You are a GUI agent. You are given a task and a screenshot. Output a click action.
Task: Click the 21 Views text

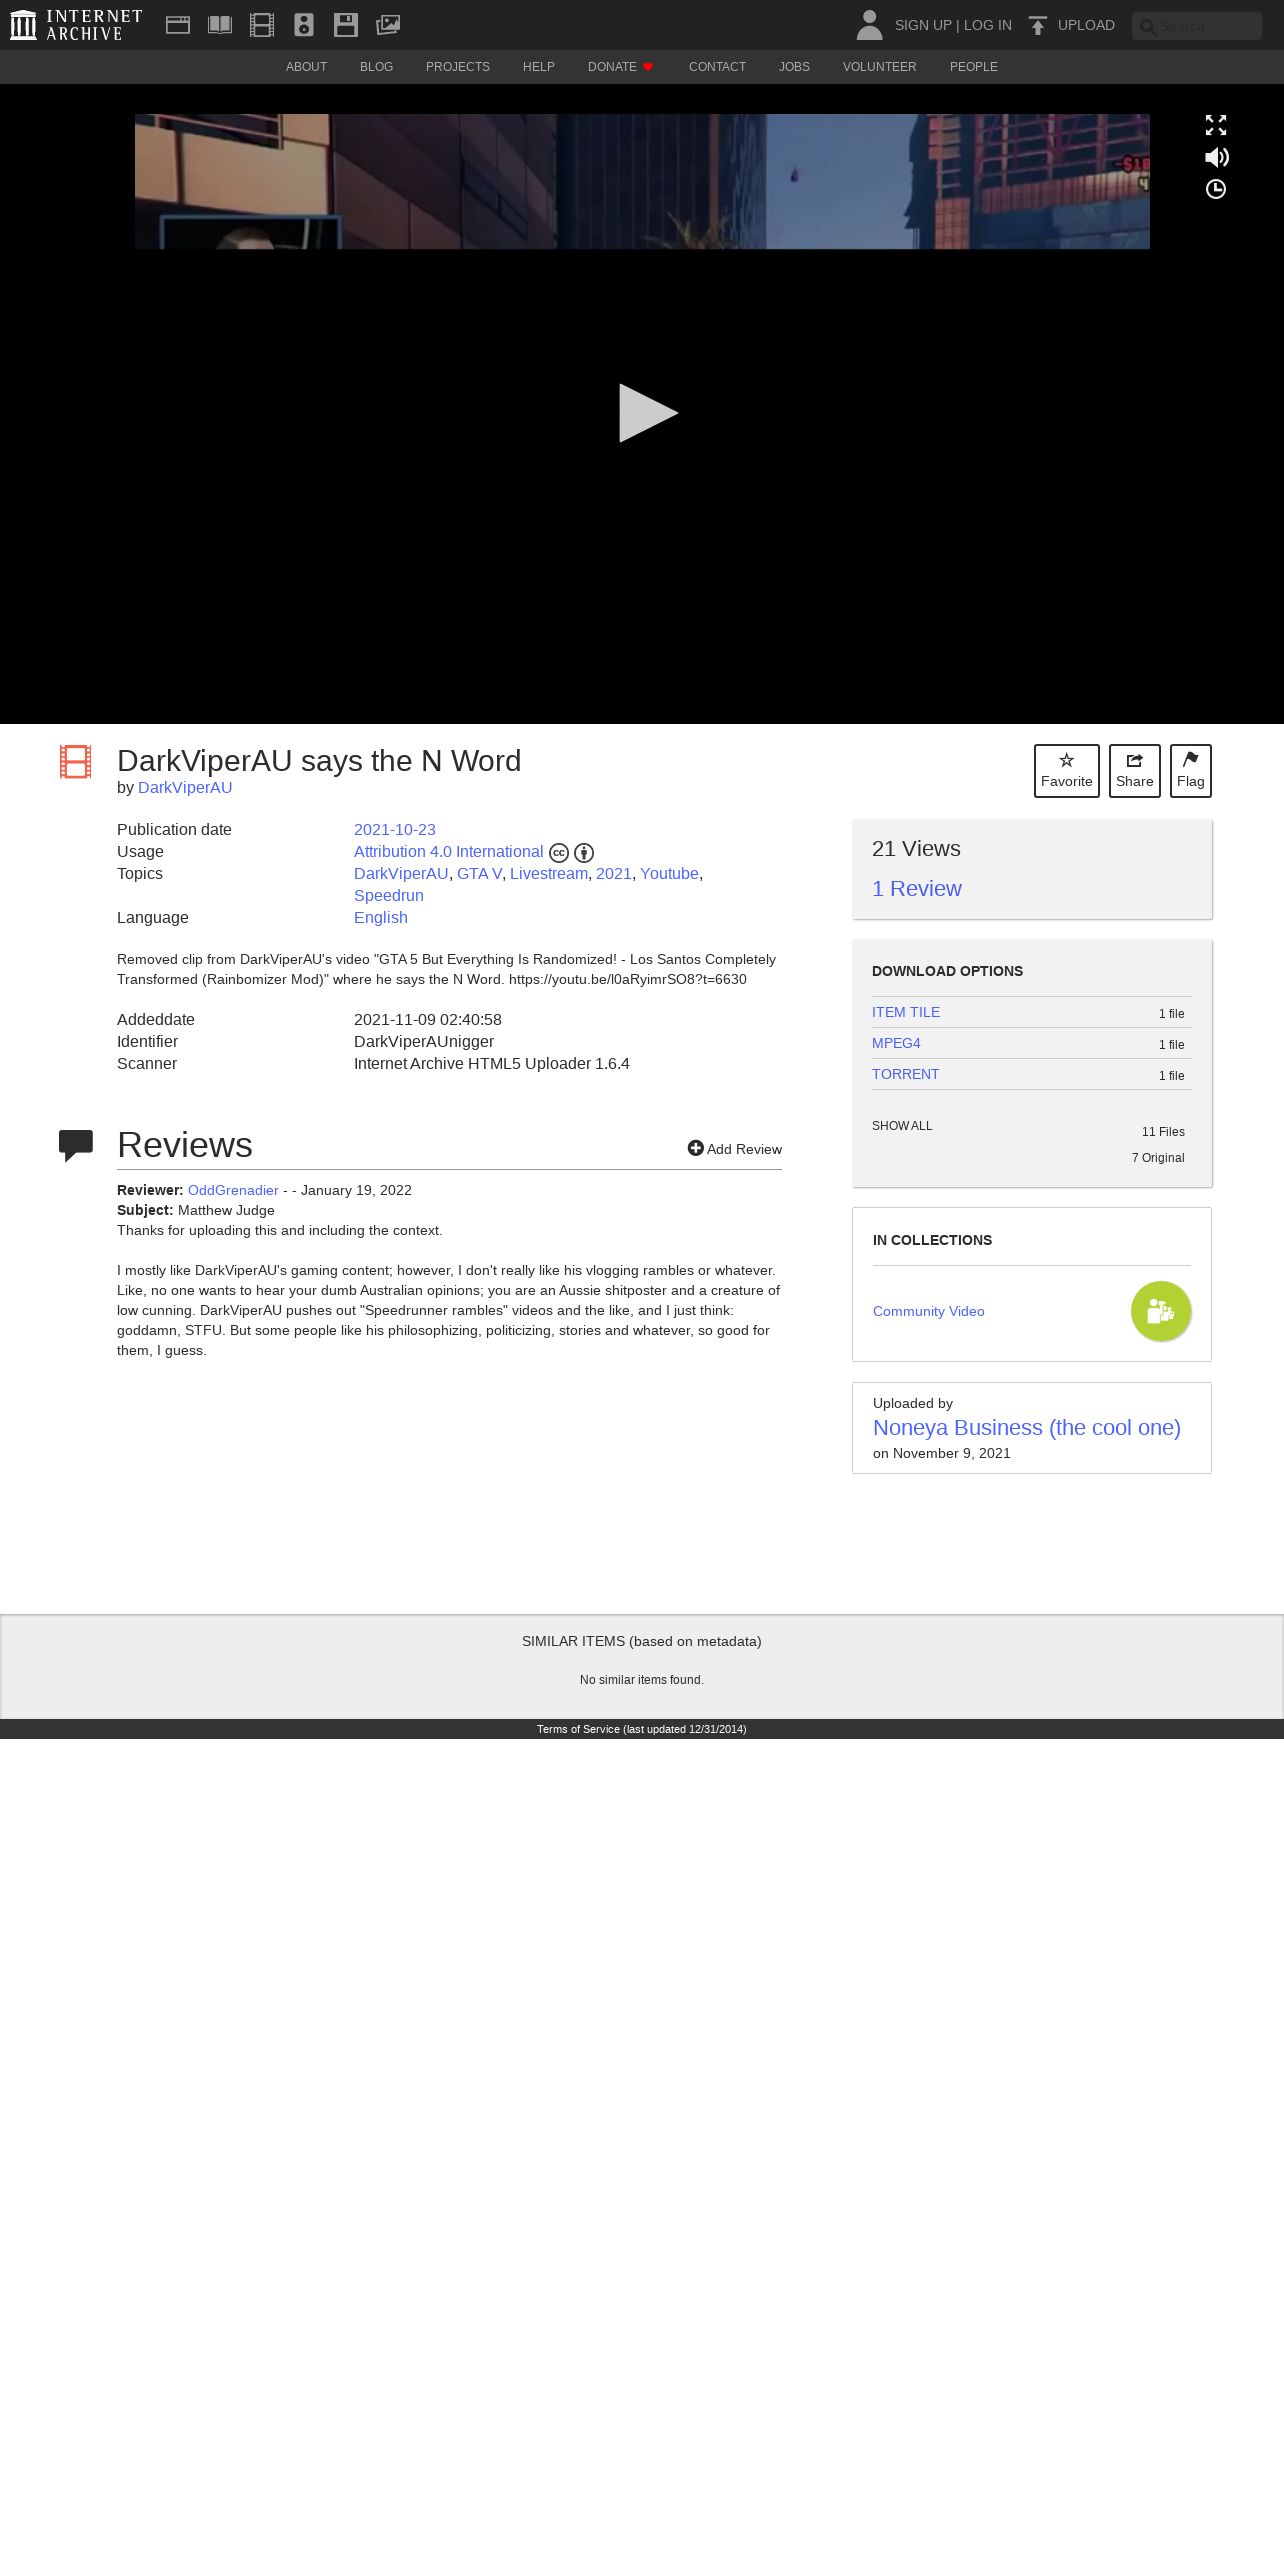(916, 848)
